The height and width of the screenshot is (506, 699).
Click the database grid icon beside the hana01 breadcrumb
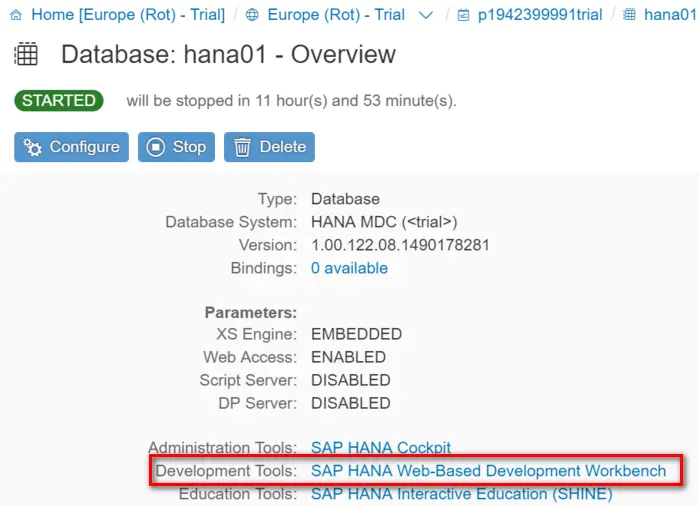click(x=629, y=15)
